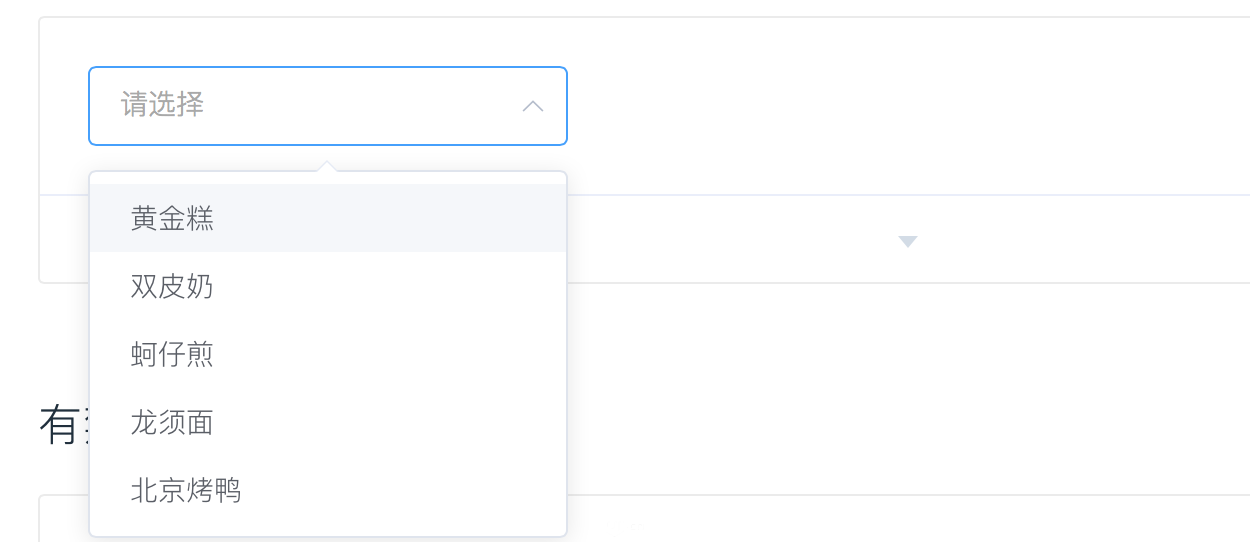
Task: Click the gray down-triangle to show code
Action: pyautogui.click(x=908, y=241)
